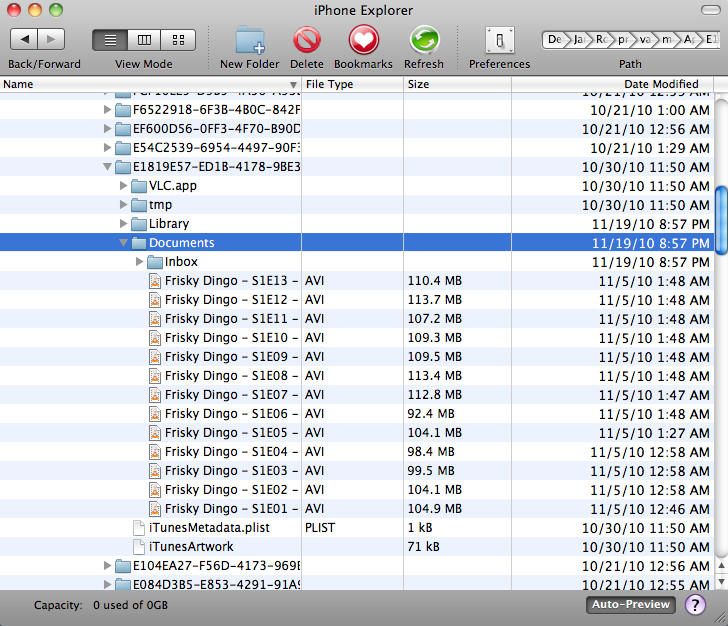The height and width of the screenshot is (626, 728).
Task: Click the 110.4 MB size cell
Action: coord(435,281)
